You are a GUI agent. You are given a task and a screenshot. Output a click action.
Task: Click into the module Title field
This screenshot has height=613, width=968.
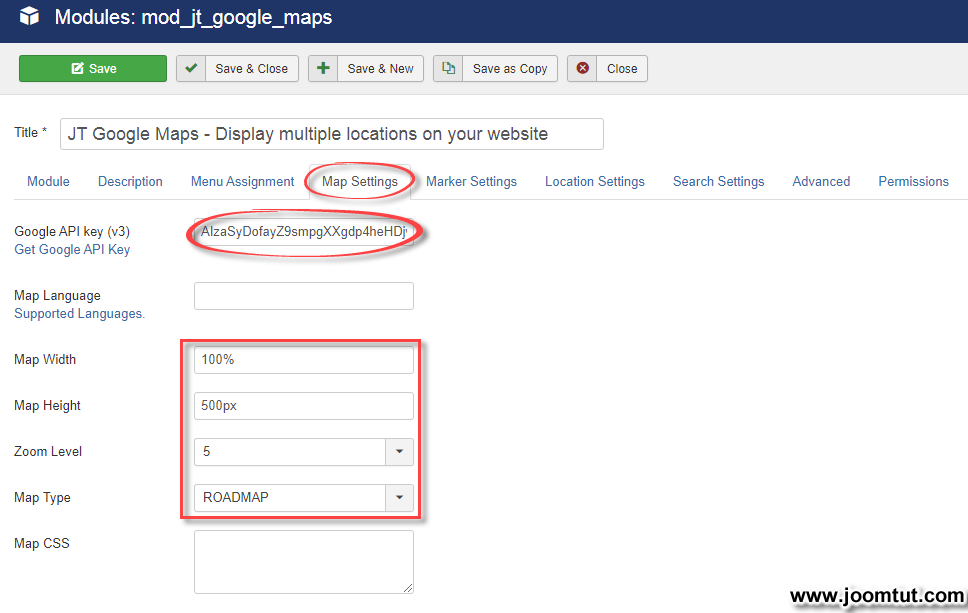tap(332, 134)
